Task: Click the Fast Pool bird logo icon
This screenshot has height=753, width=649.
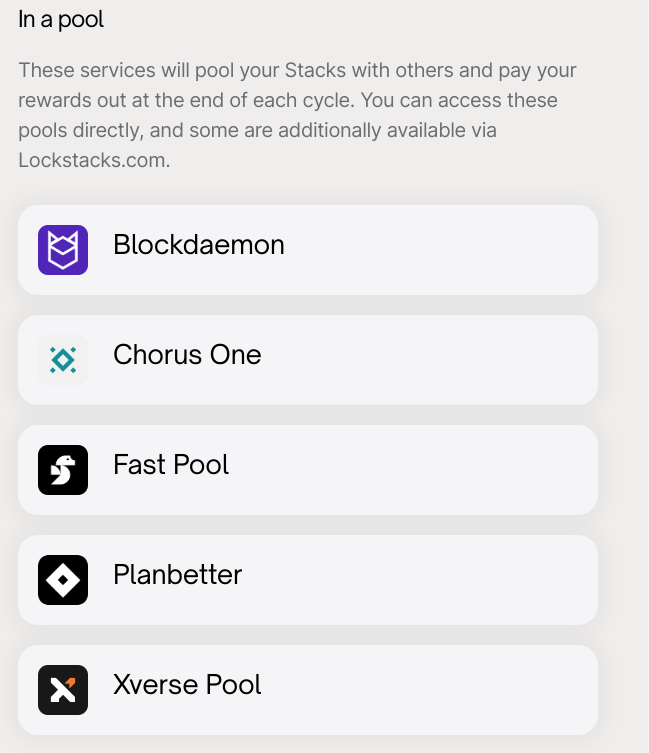Action: tap(63, 470)
